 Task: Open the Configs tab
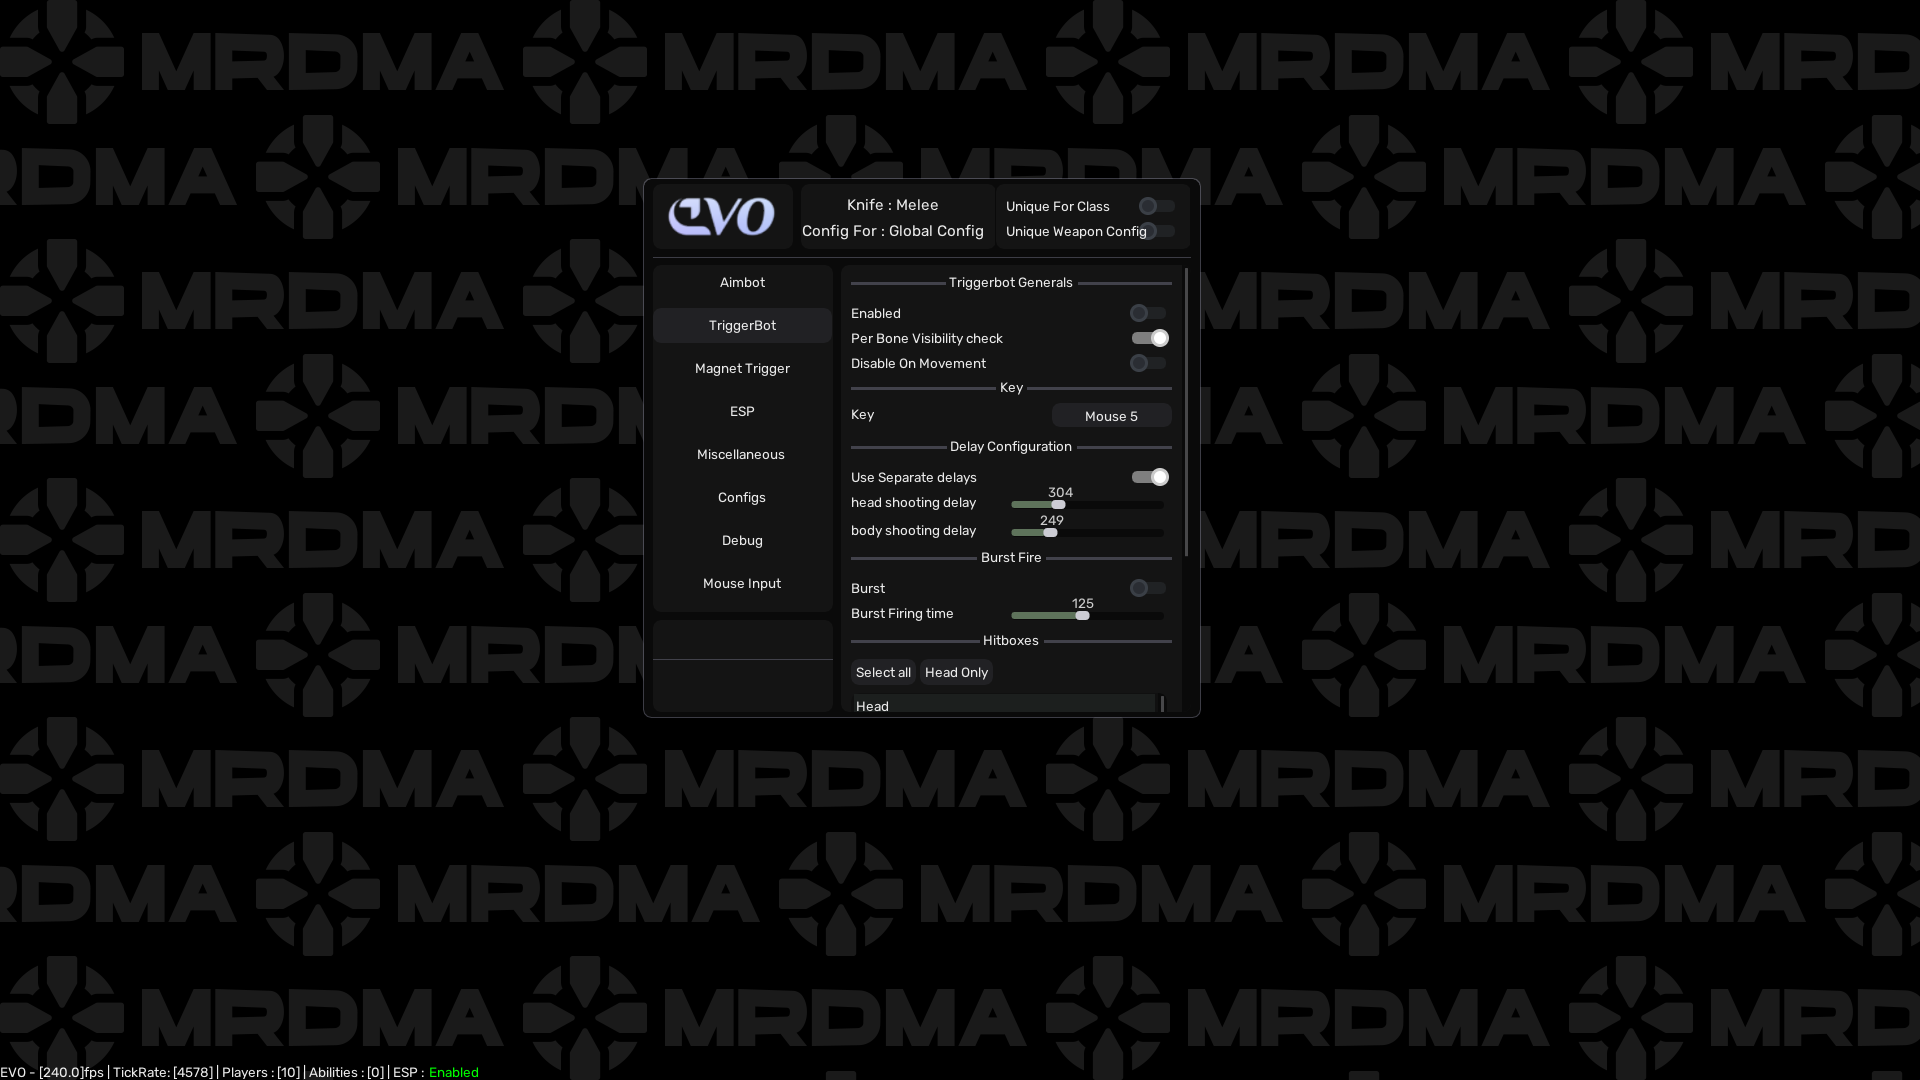(742, 498)
